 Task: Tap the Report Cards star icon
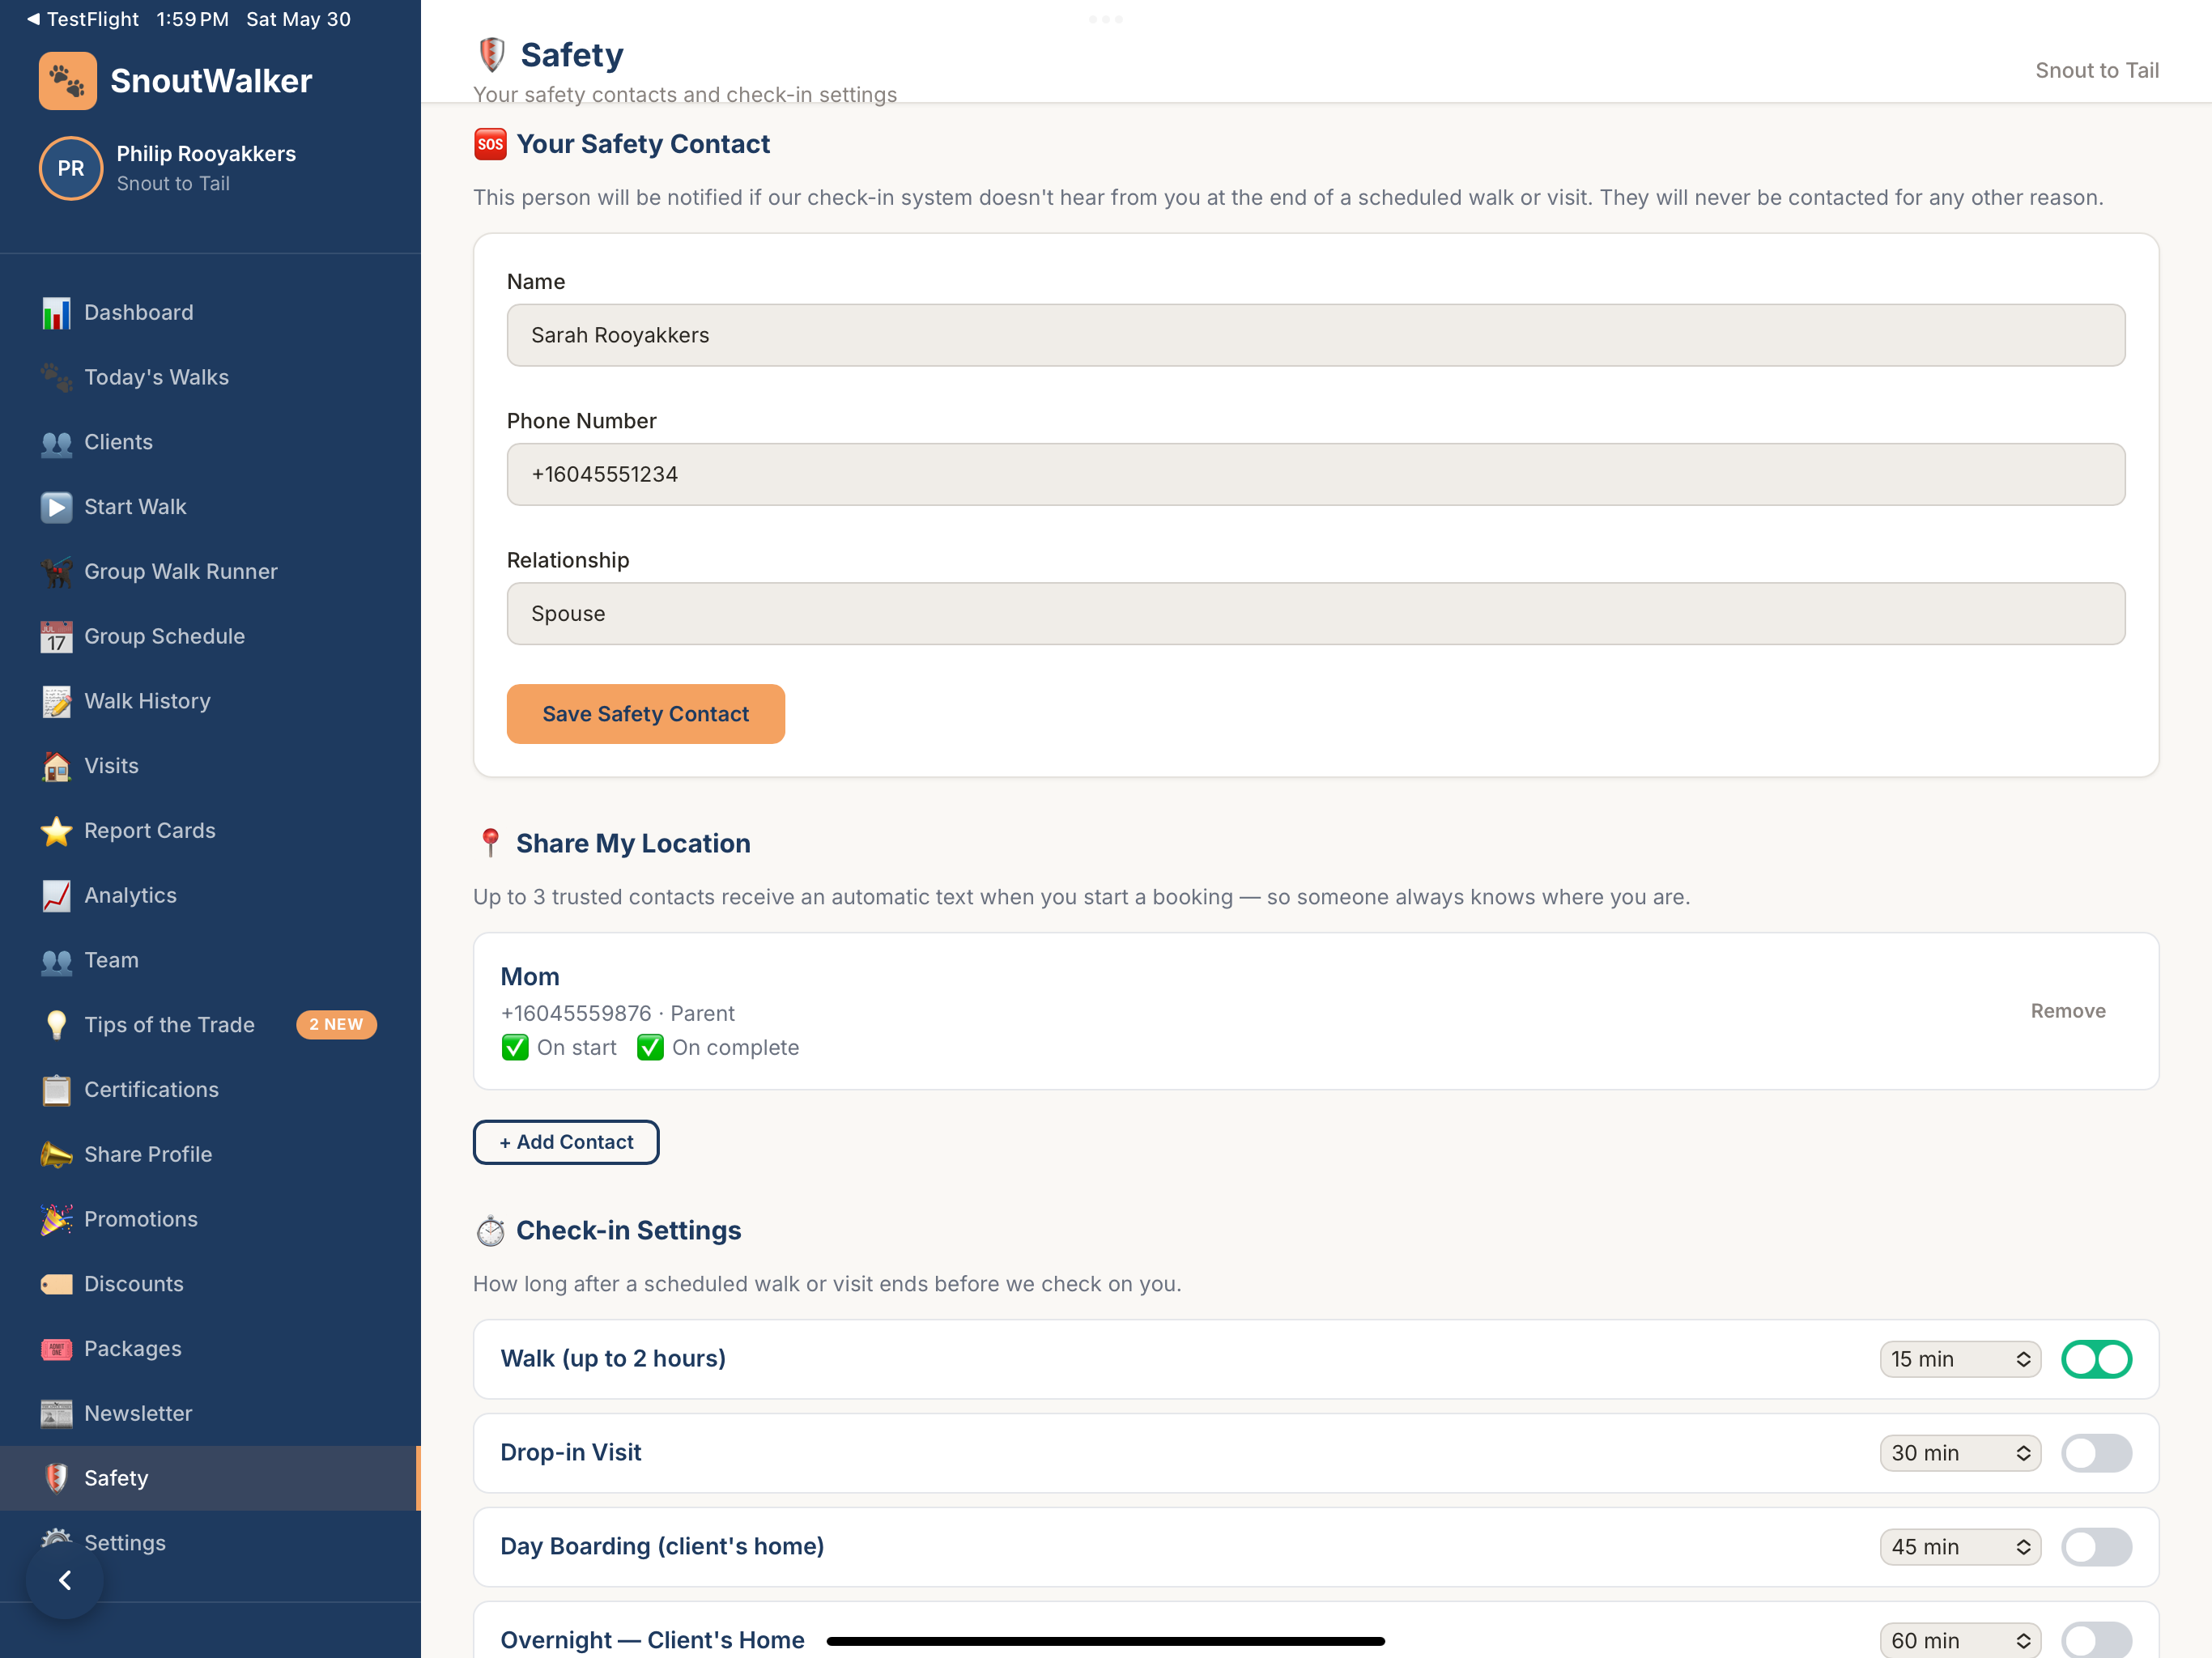coord(56,831)
